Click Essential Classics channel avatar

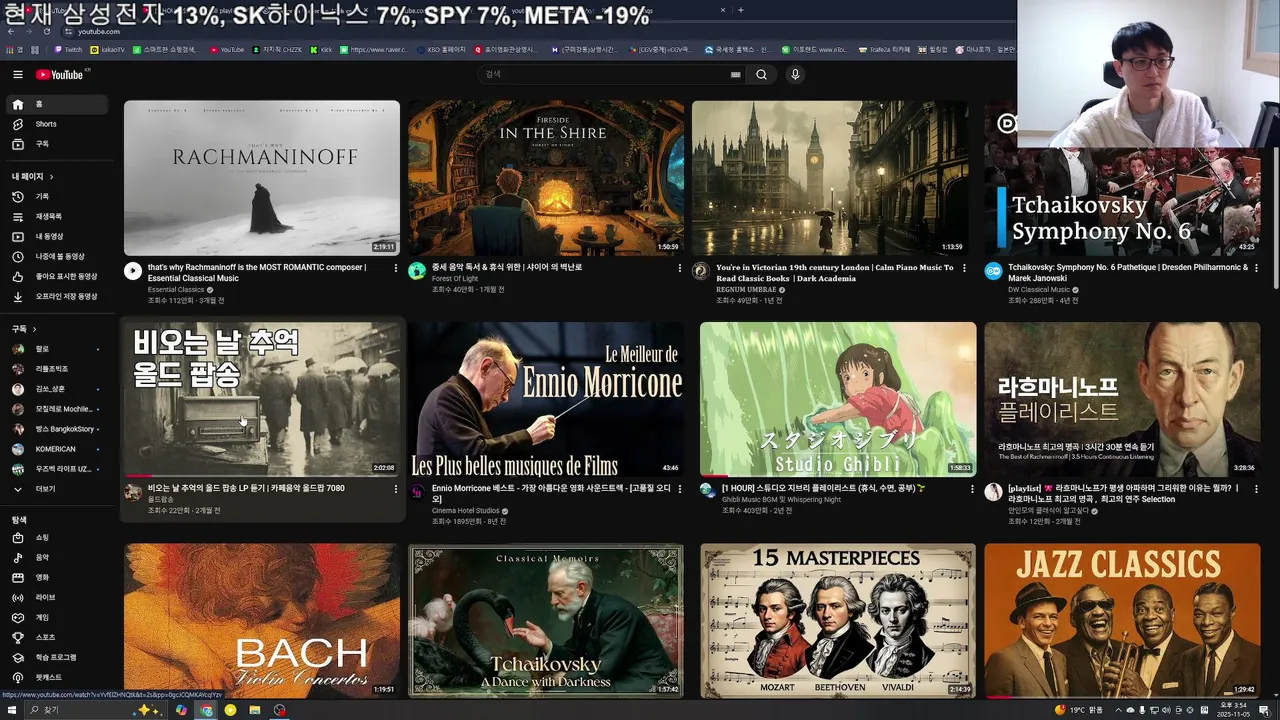[133, 271]
